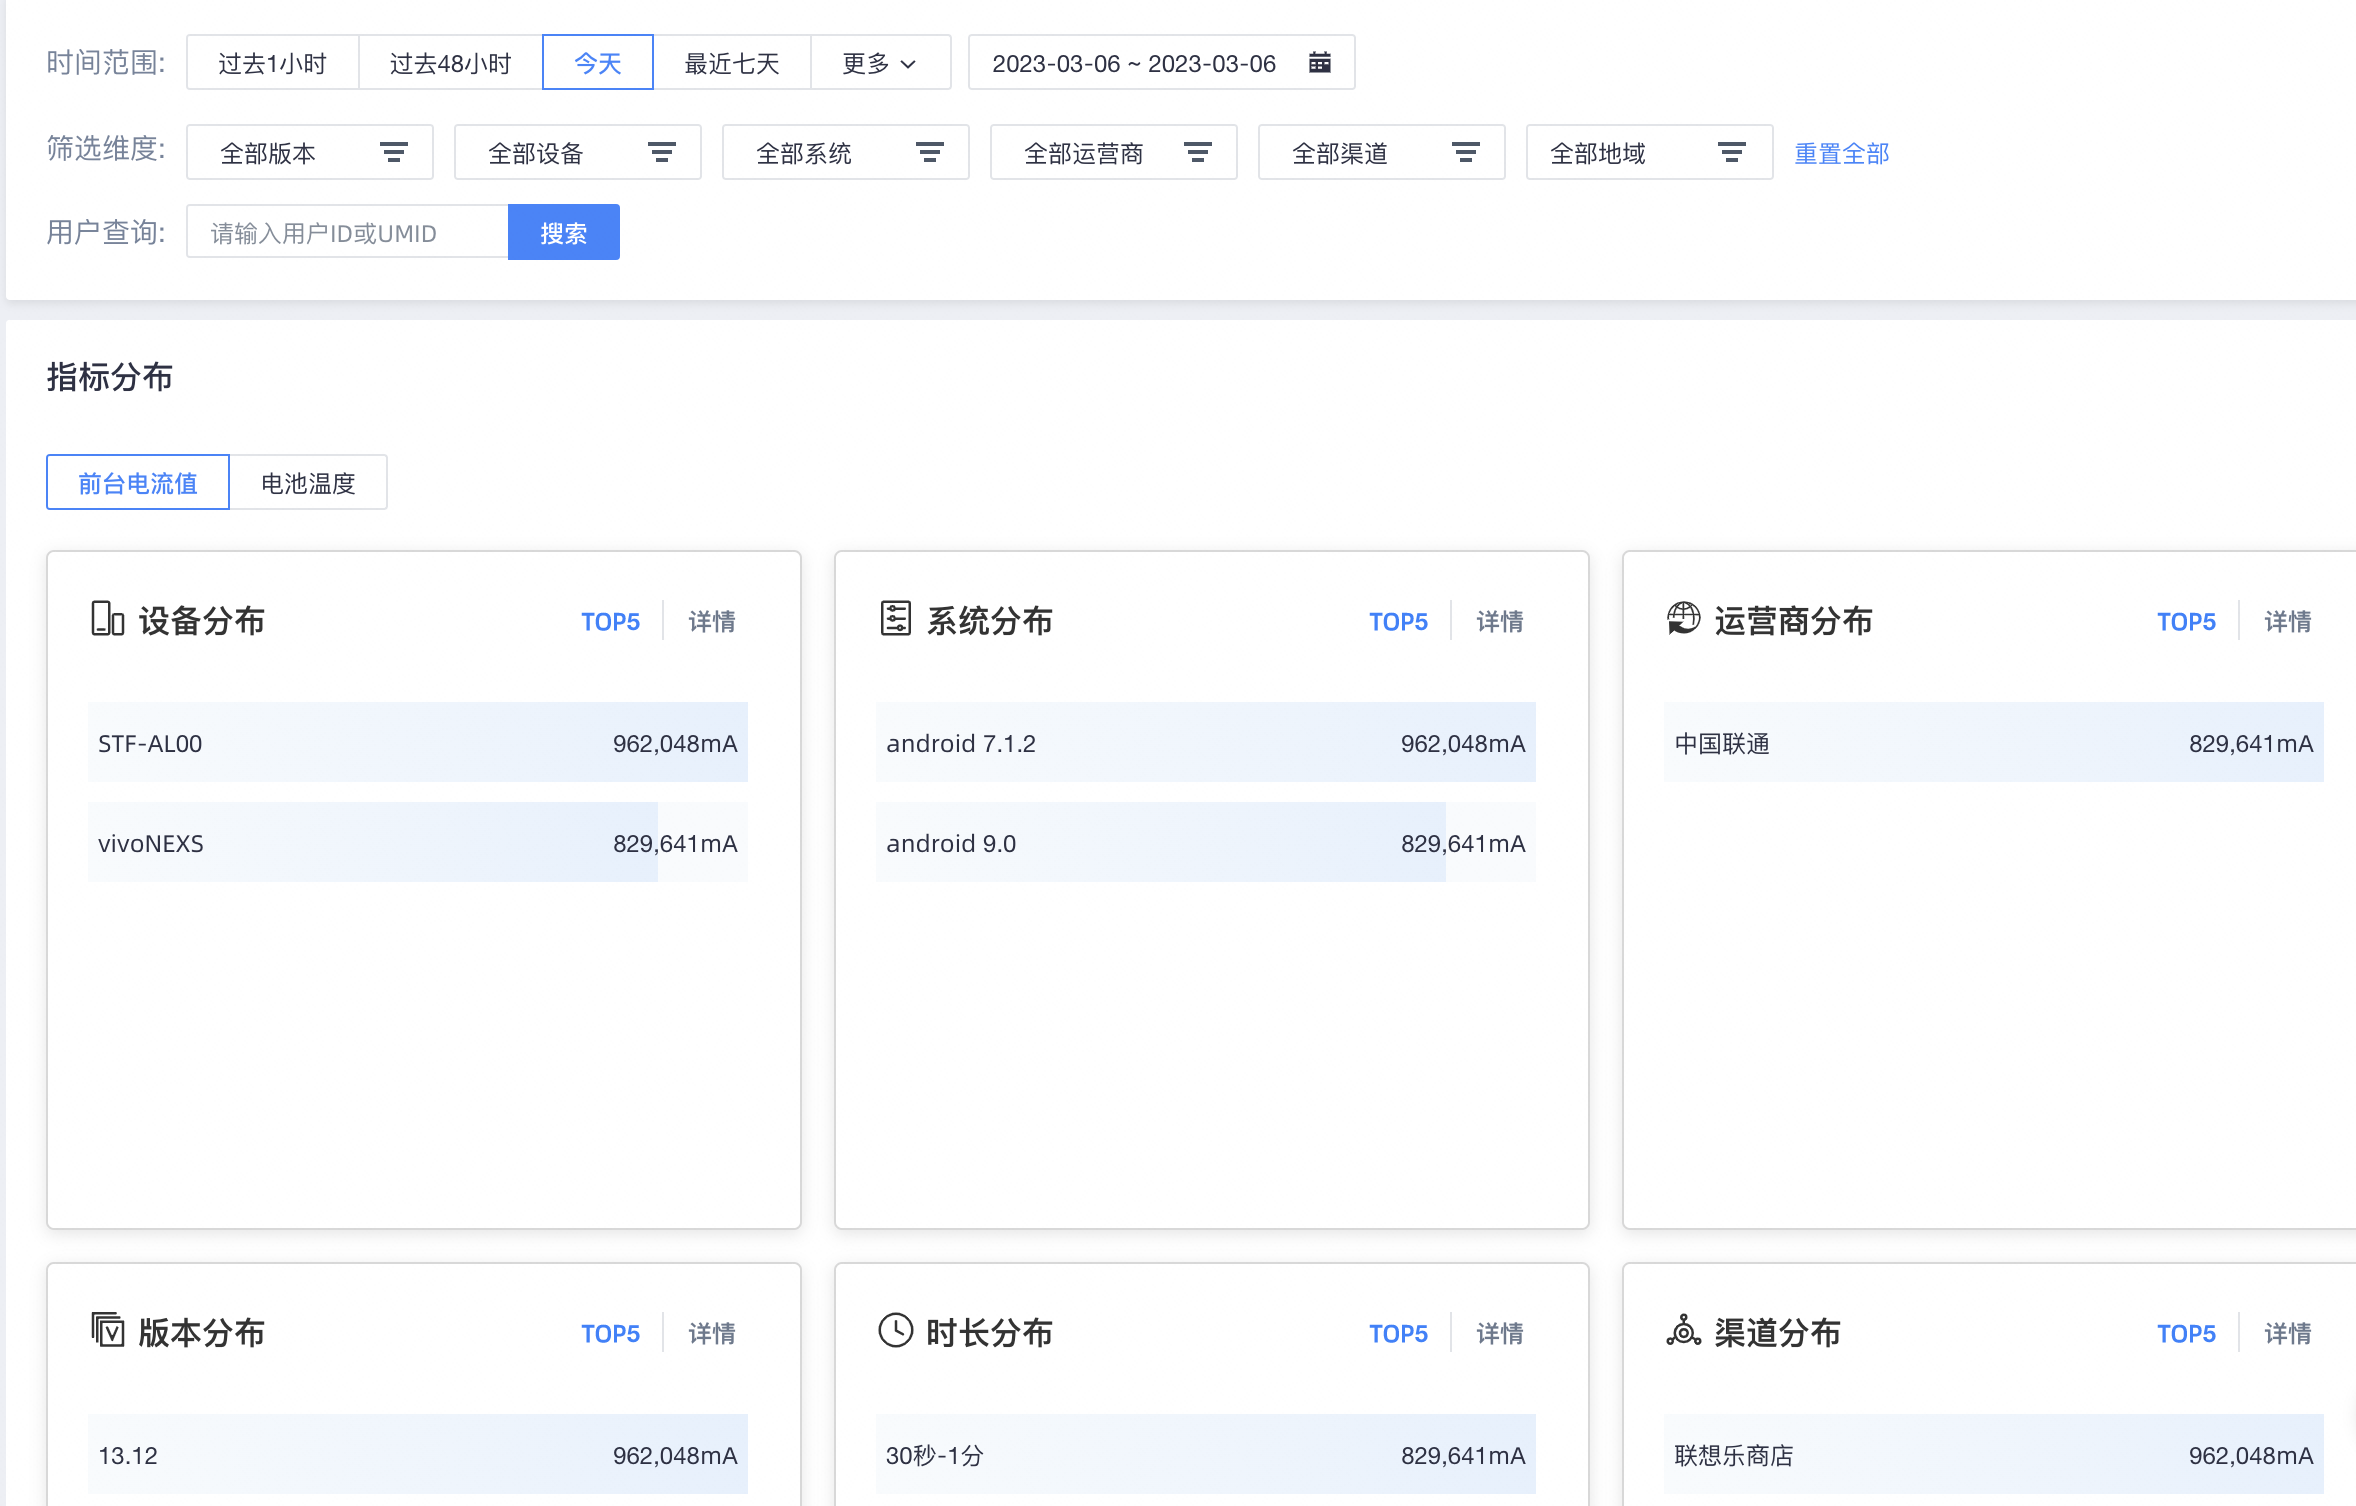The height and width of the screenshot is (1506, 2356).
Task: Open 详情 in 运营商分布 card
Action: pyautogui.click(x=2288, y=621)
